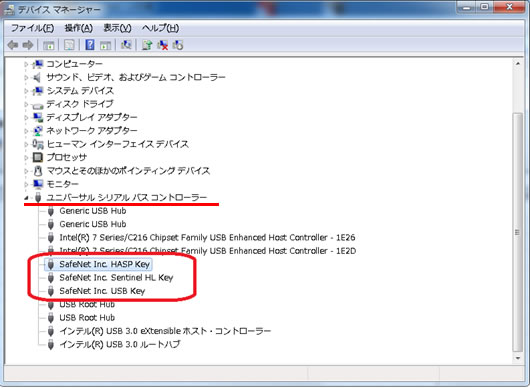
Task: Open the 操作(A) menu
Action: [78, 28]
